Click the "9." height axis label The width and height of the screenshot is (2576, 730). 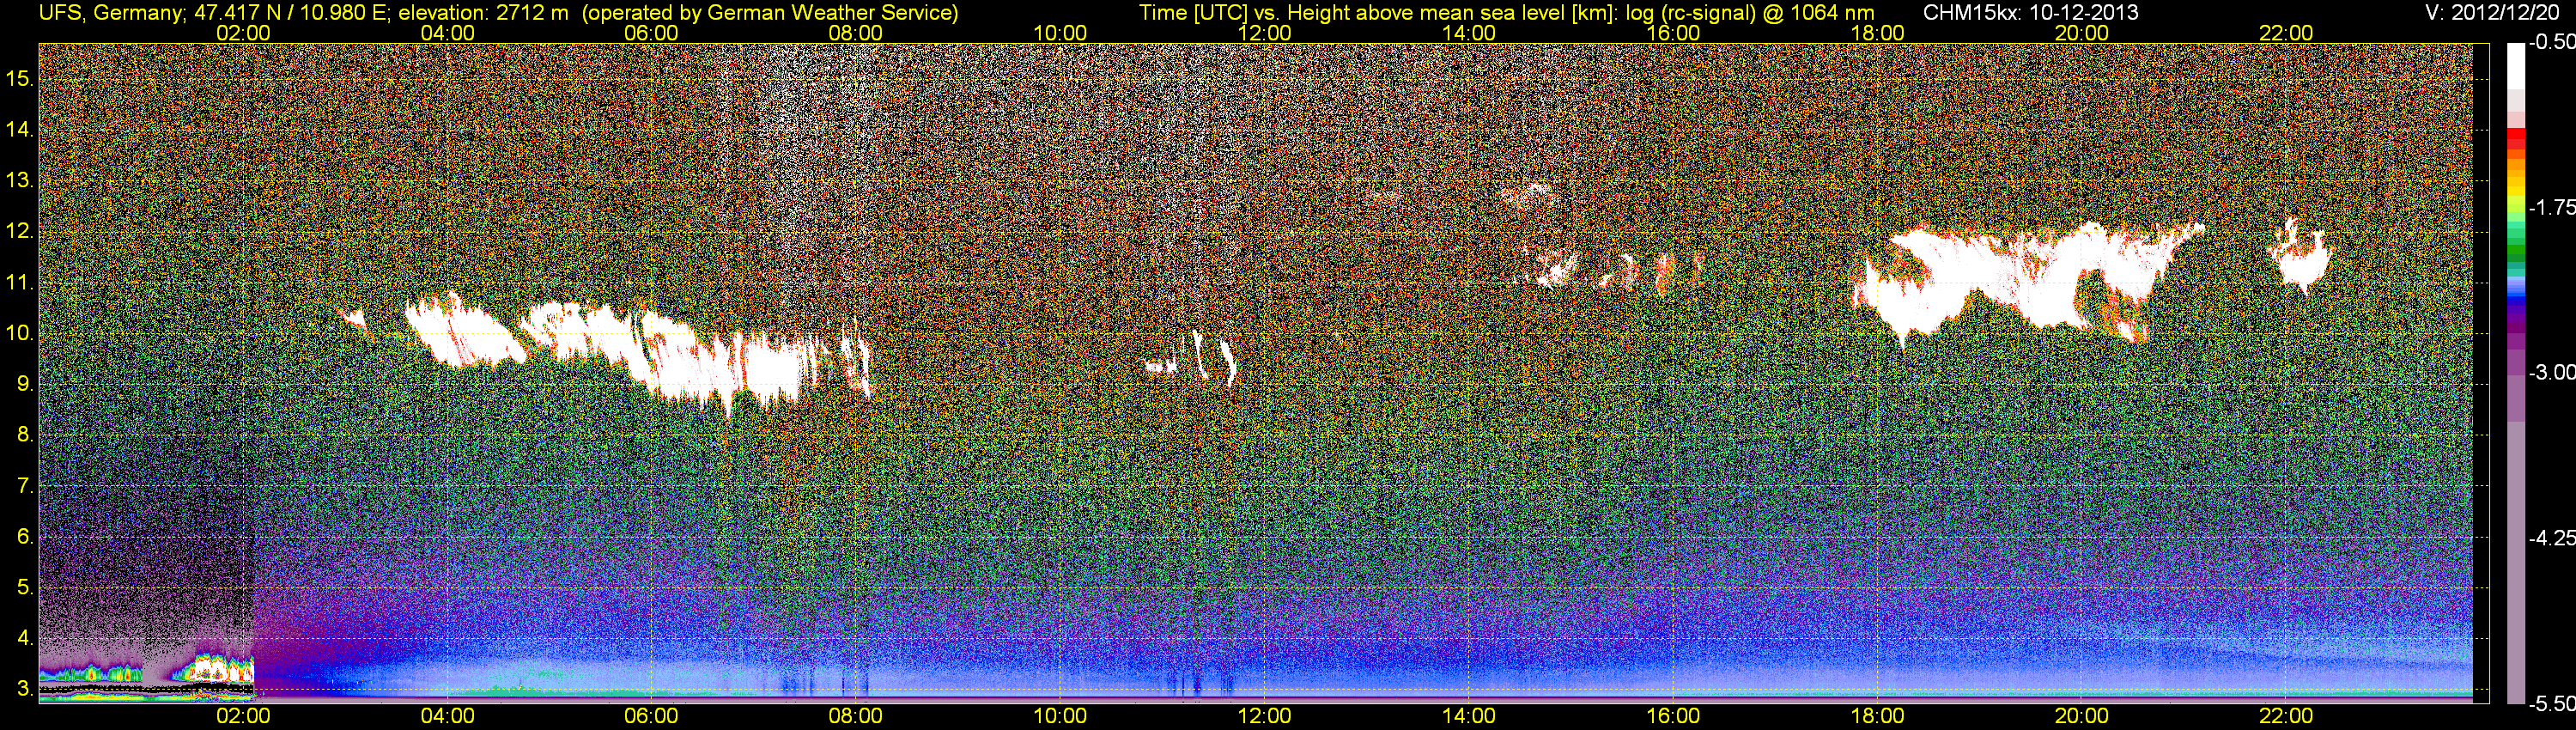26,384
